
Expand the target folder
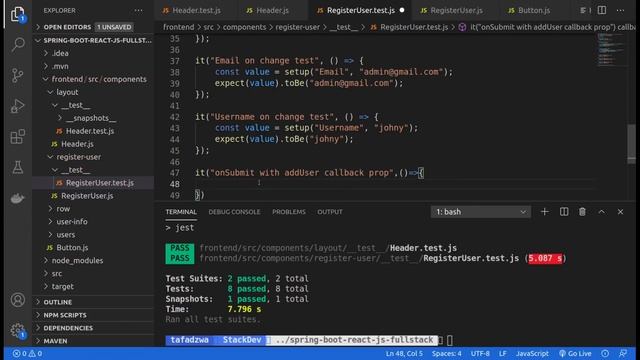(93, 287)
